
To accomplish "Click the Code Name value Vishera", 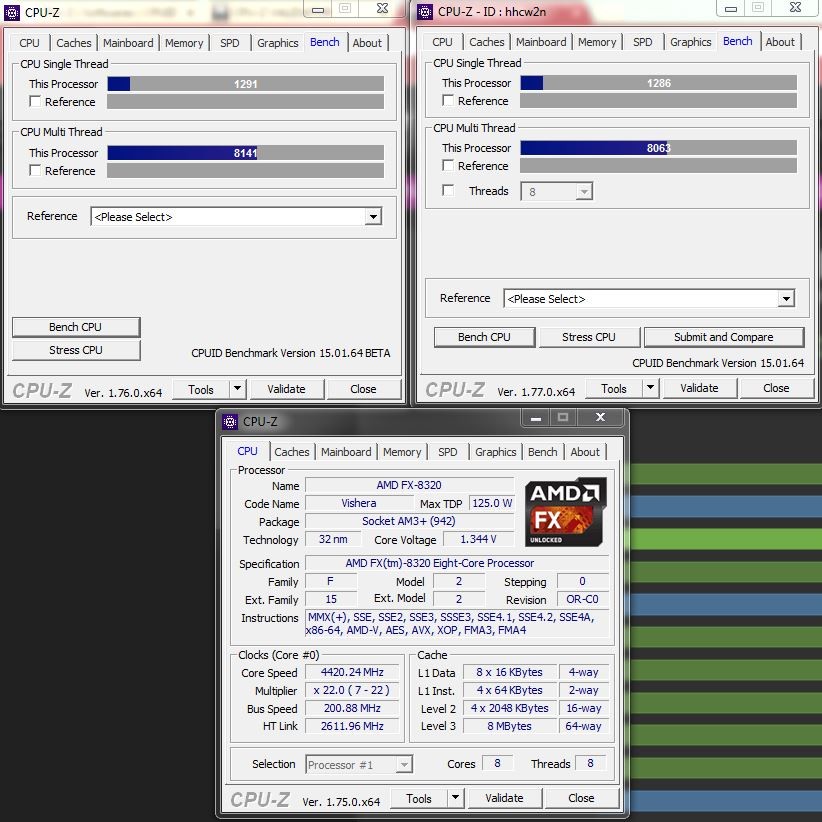I will tap(359, 503).
